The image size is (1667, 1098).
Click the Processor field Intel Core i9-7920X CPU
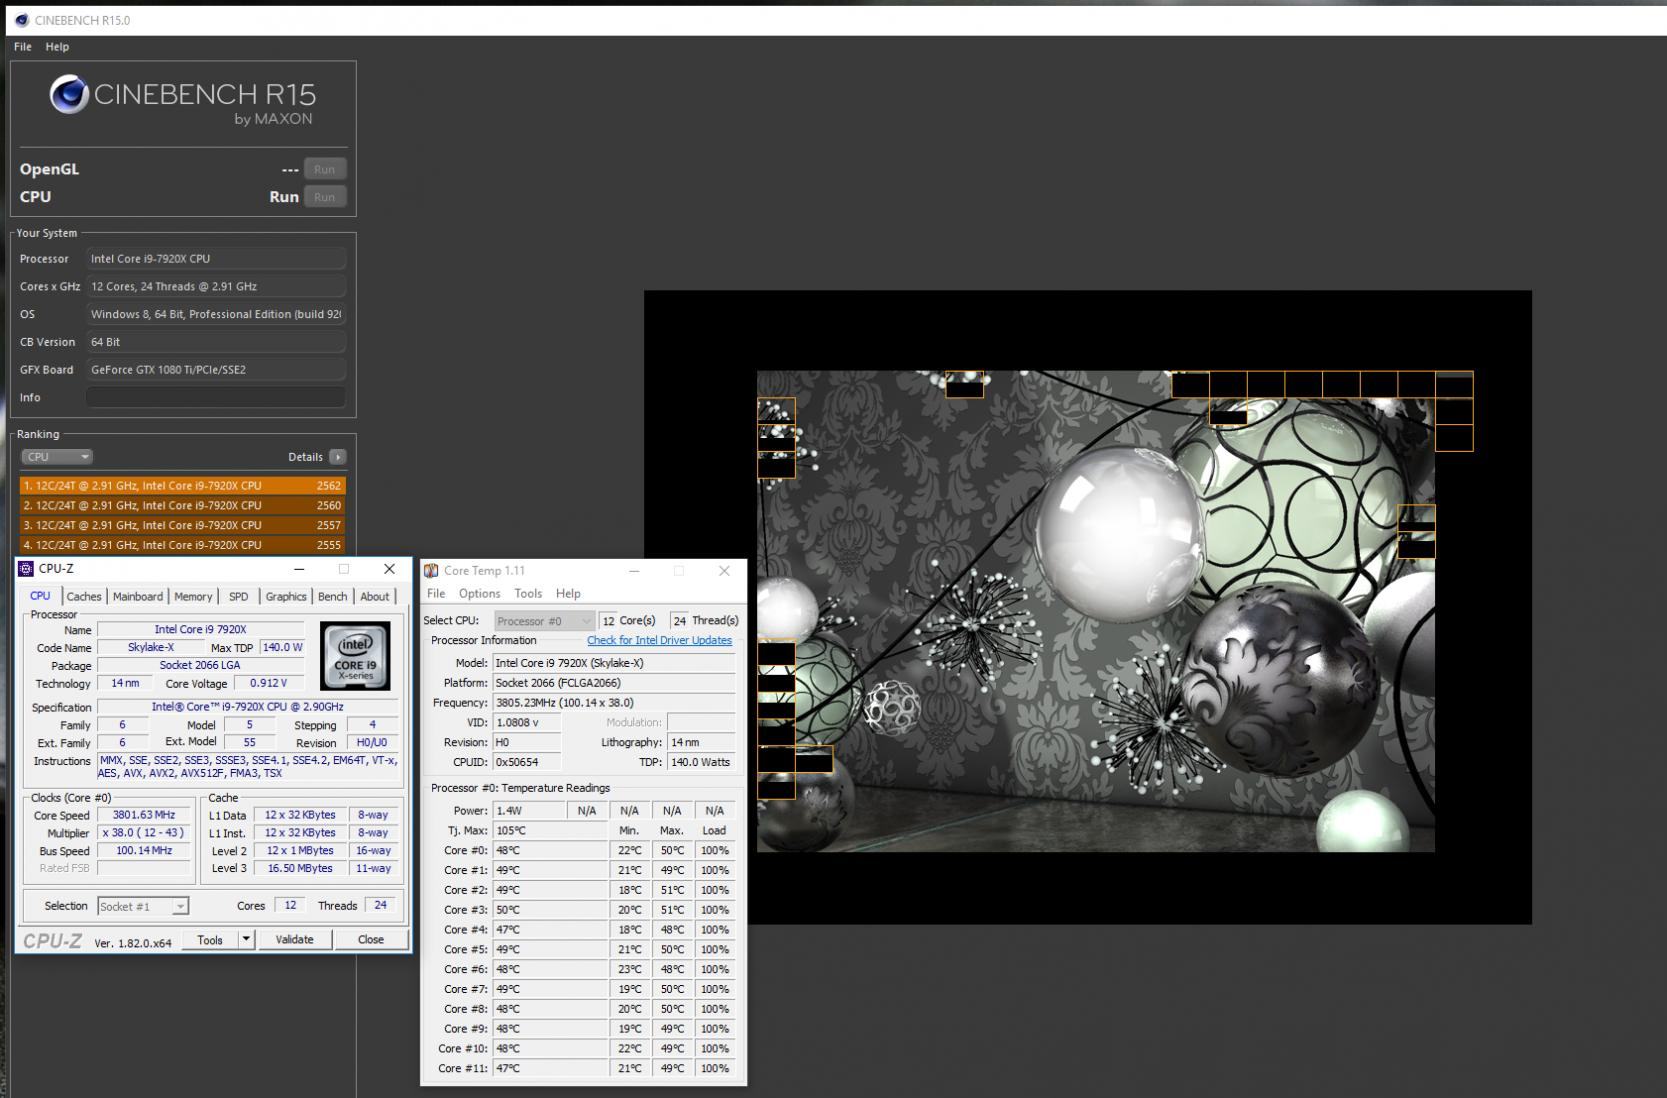click(x=216, y=259)
